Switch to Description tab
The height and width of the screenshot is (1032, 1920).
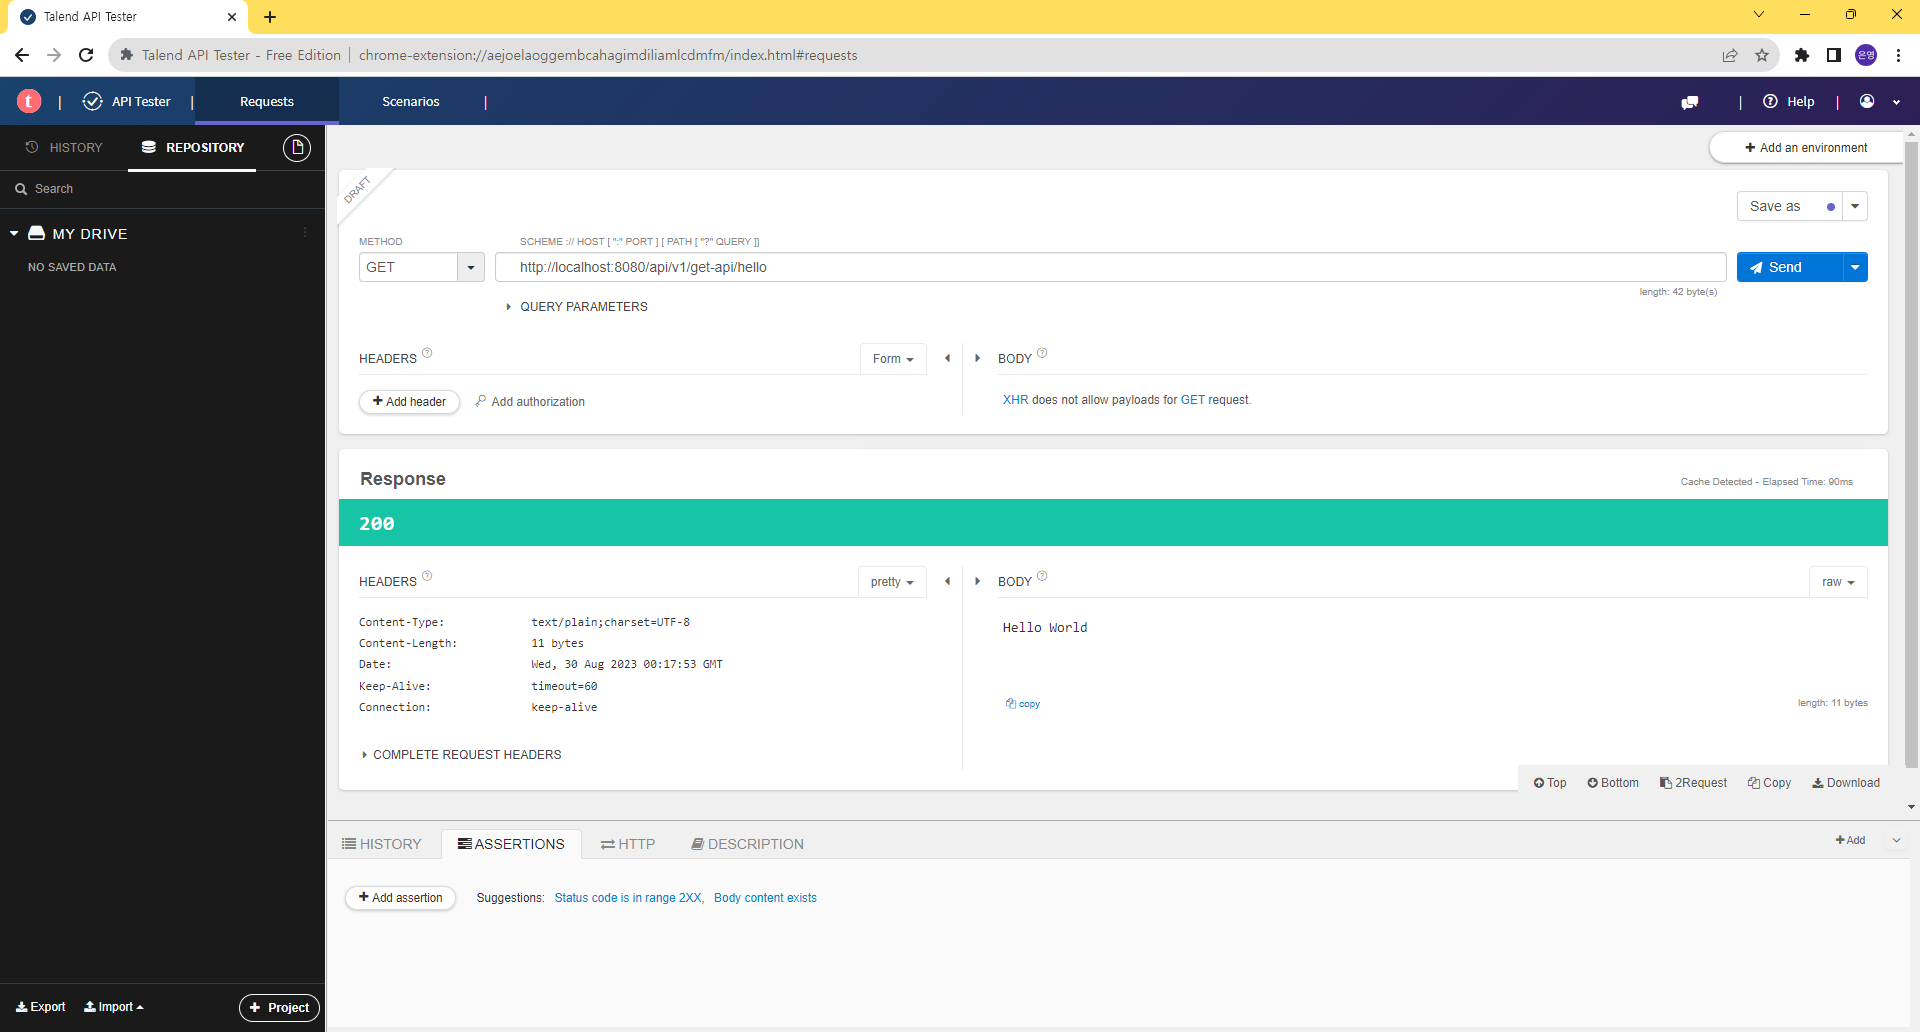click(x=747, y=844)
